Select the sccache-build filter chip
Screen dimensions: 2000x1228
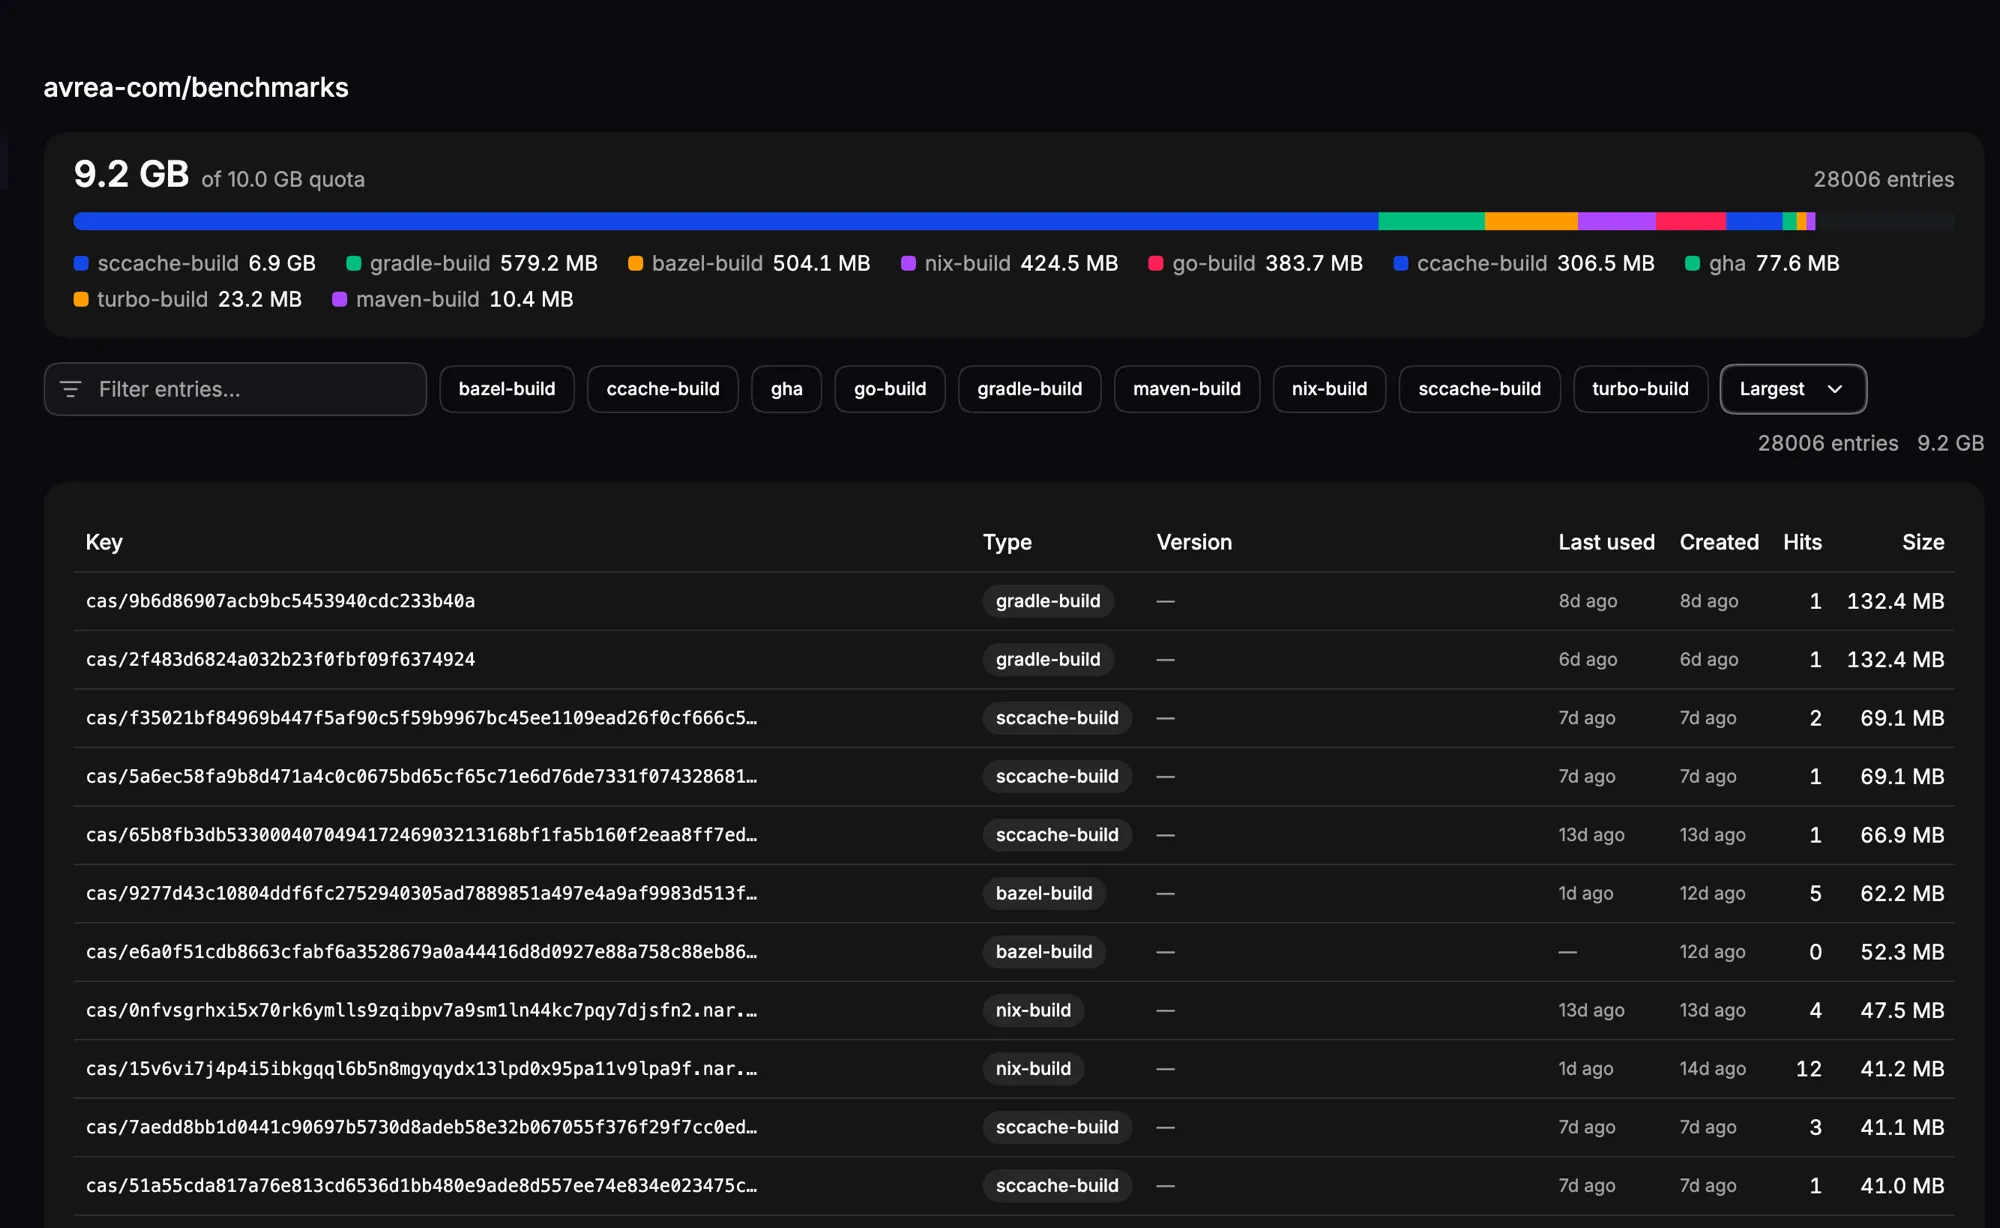[1480, 389]
